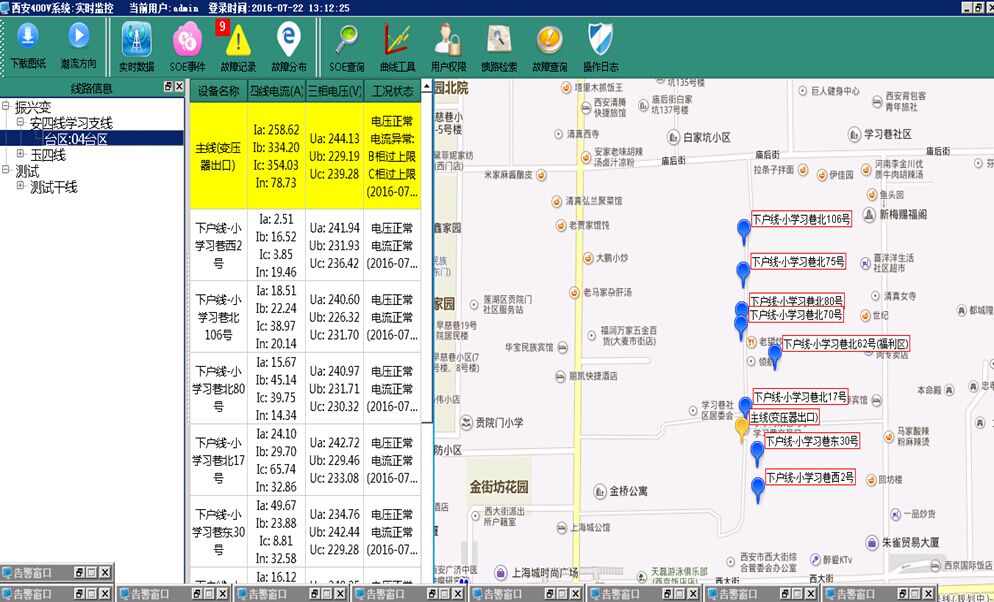Open 操作日志 operation log shield icon
The width and height of the screenshot is (994, 602).
point(600,39)
